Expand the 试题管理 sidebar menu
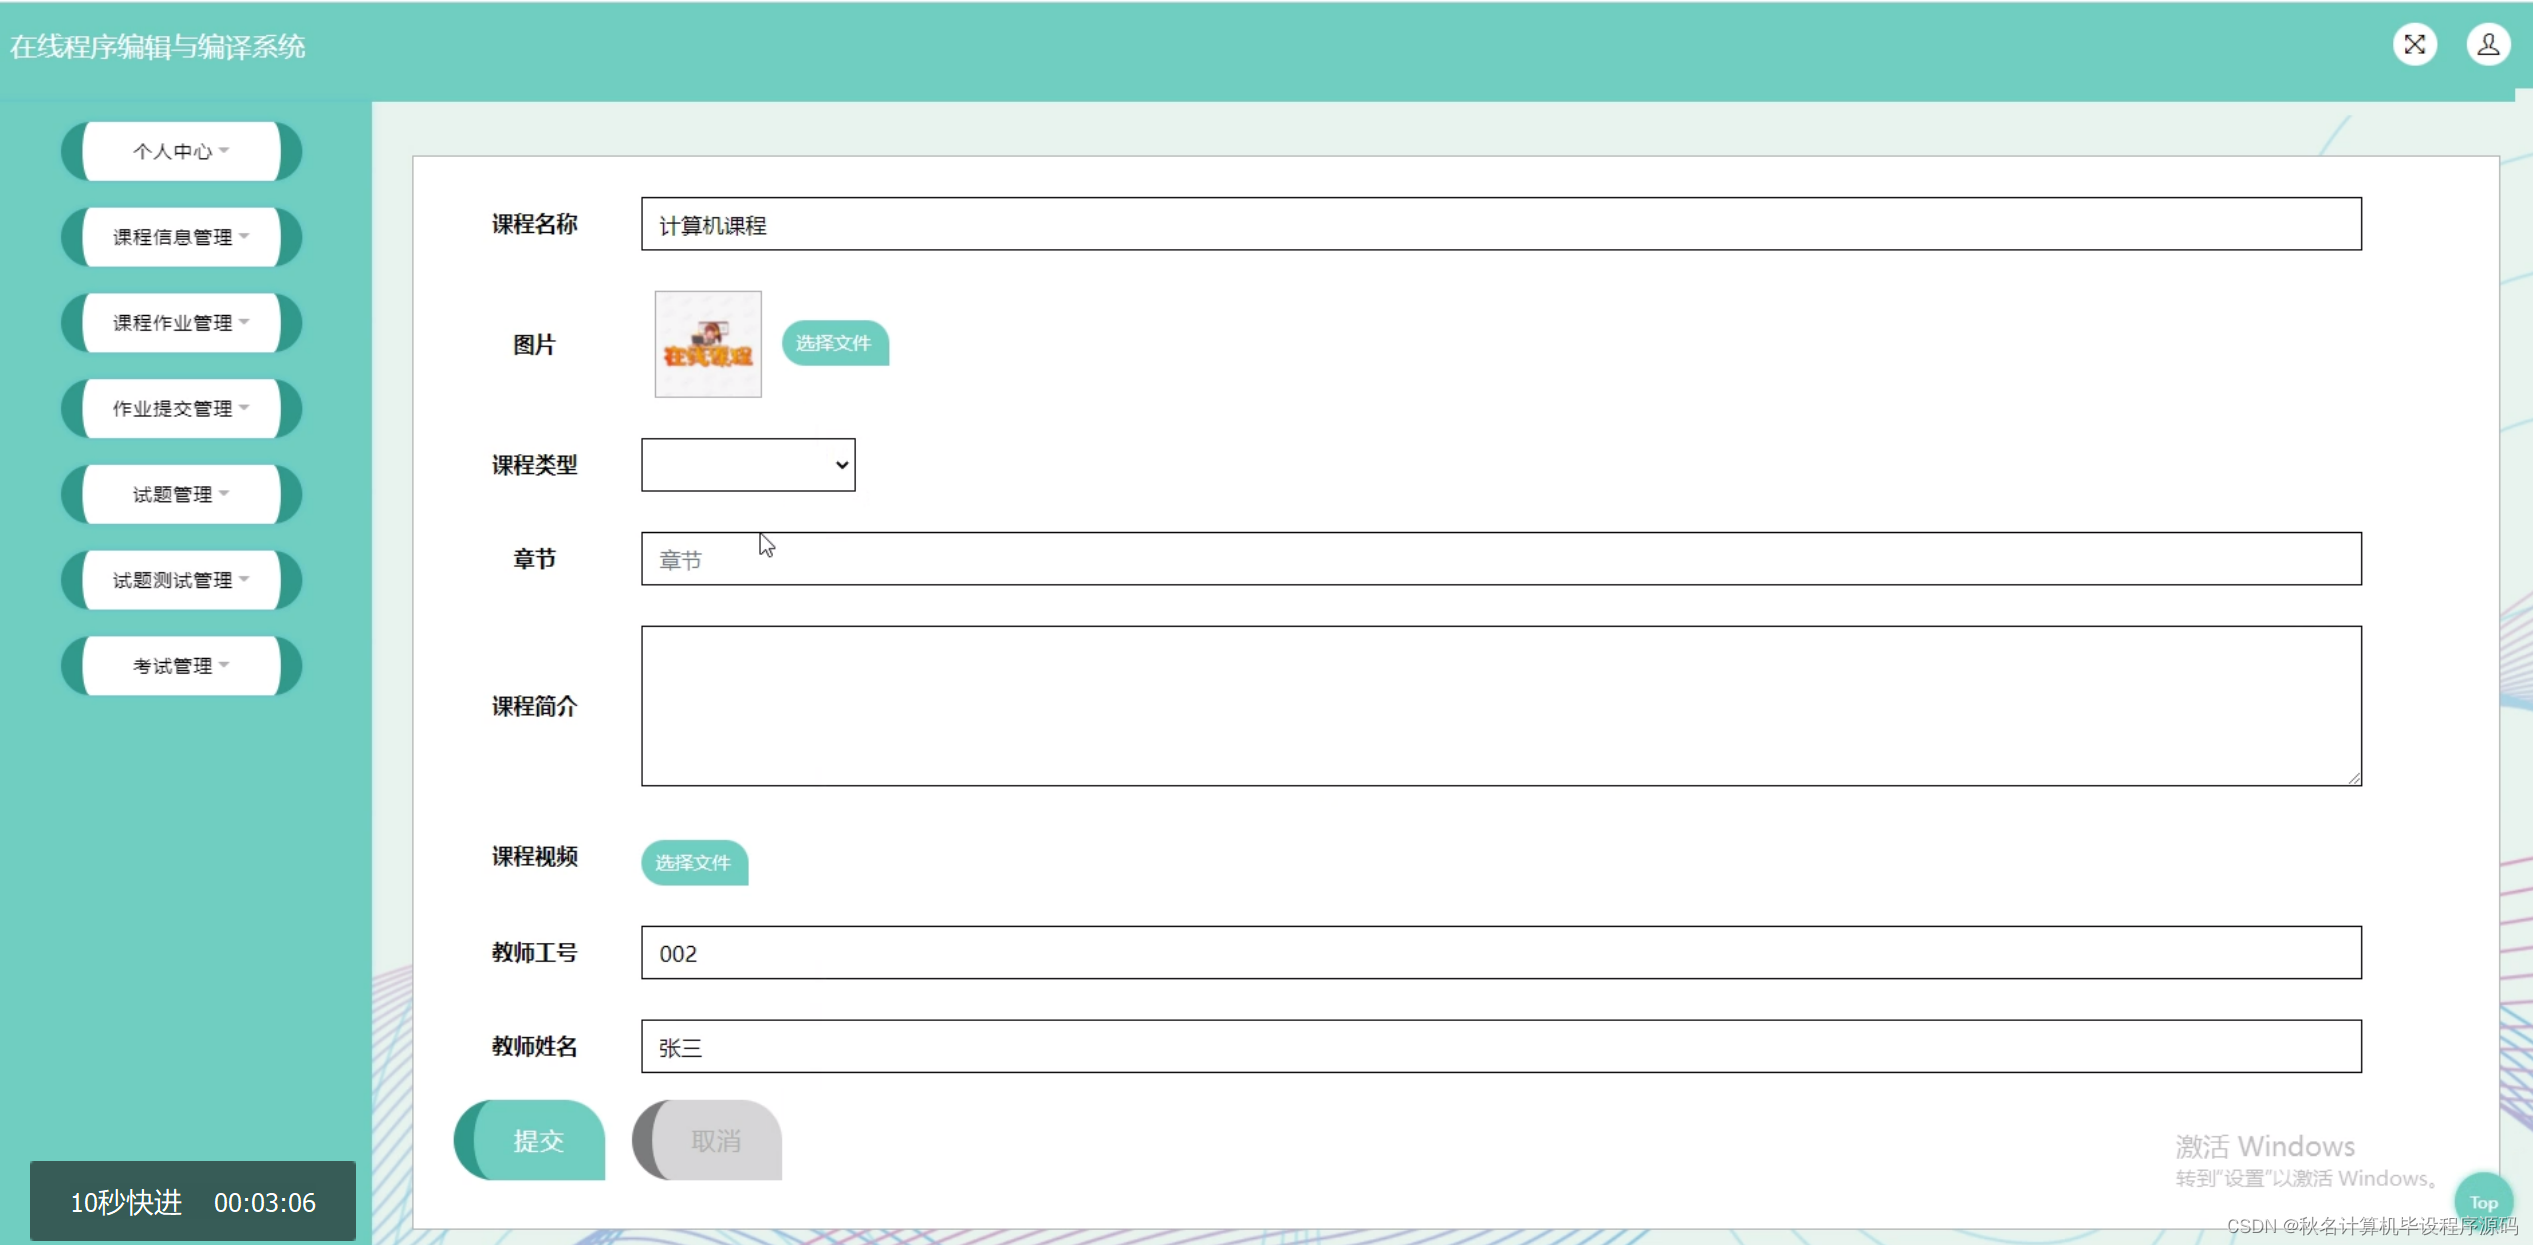 click(x=181, y=494)
